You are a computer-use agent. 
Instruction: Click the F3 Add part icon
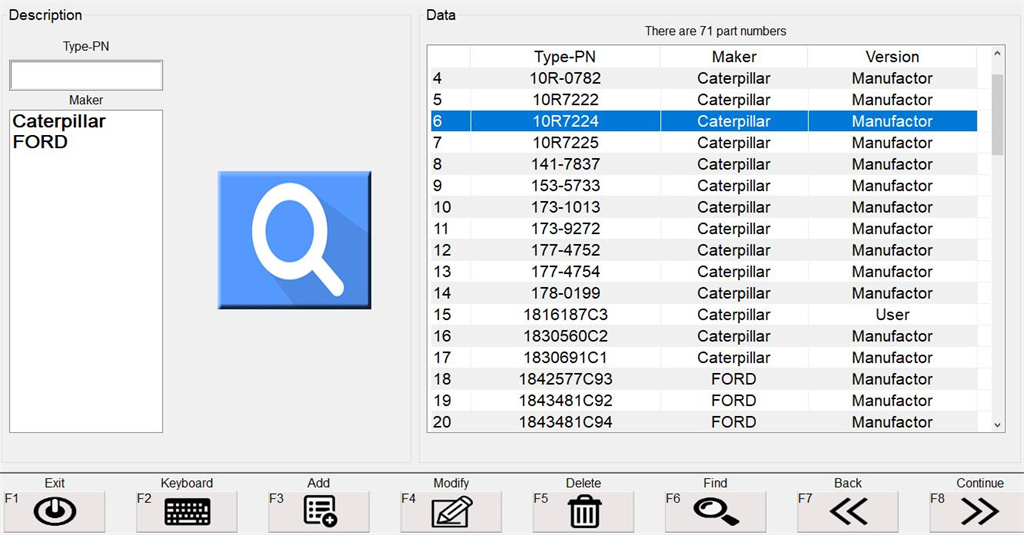(x=319, y=512)
